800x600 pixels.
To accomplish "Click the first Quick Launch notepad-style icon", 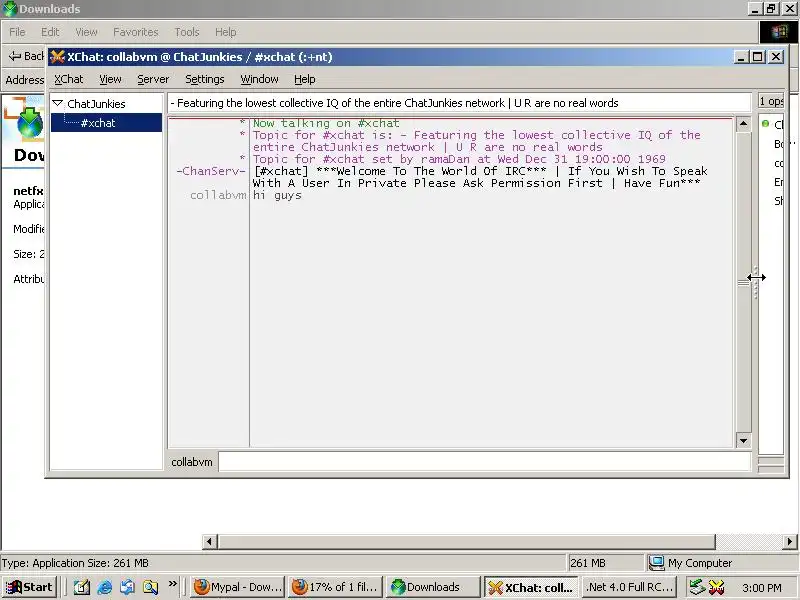I will tap(82, 587).
